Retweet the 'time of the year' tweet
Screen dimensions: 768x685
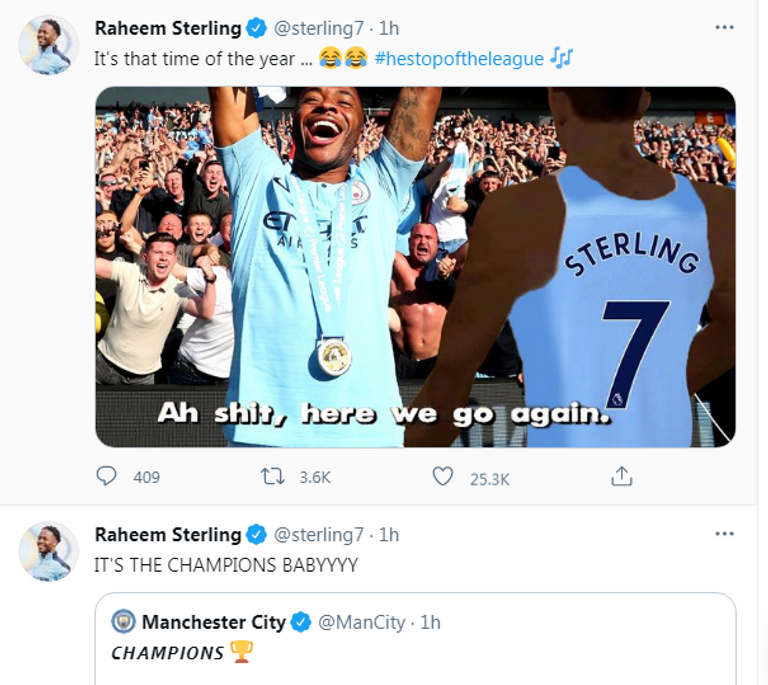click(x=272, y=476)
